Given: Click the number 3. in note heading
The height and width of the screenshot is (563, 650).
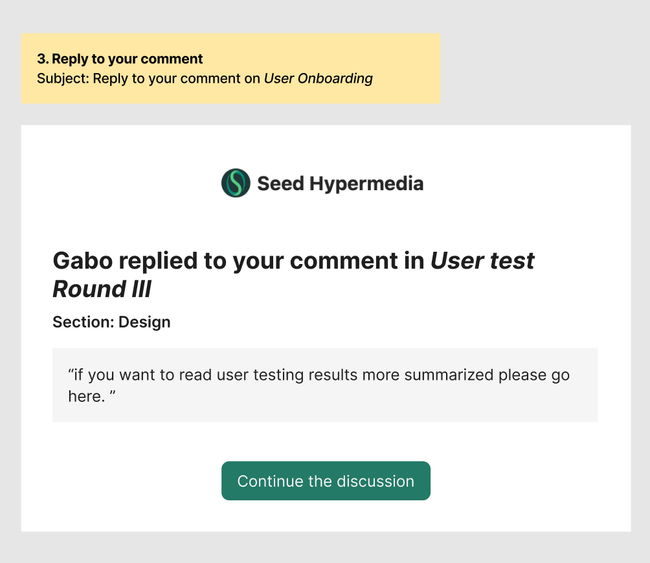Looking at the screenshot, I should coord(43,59).
